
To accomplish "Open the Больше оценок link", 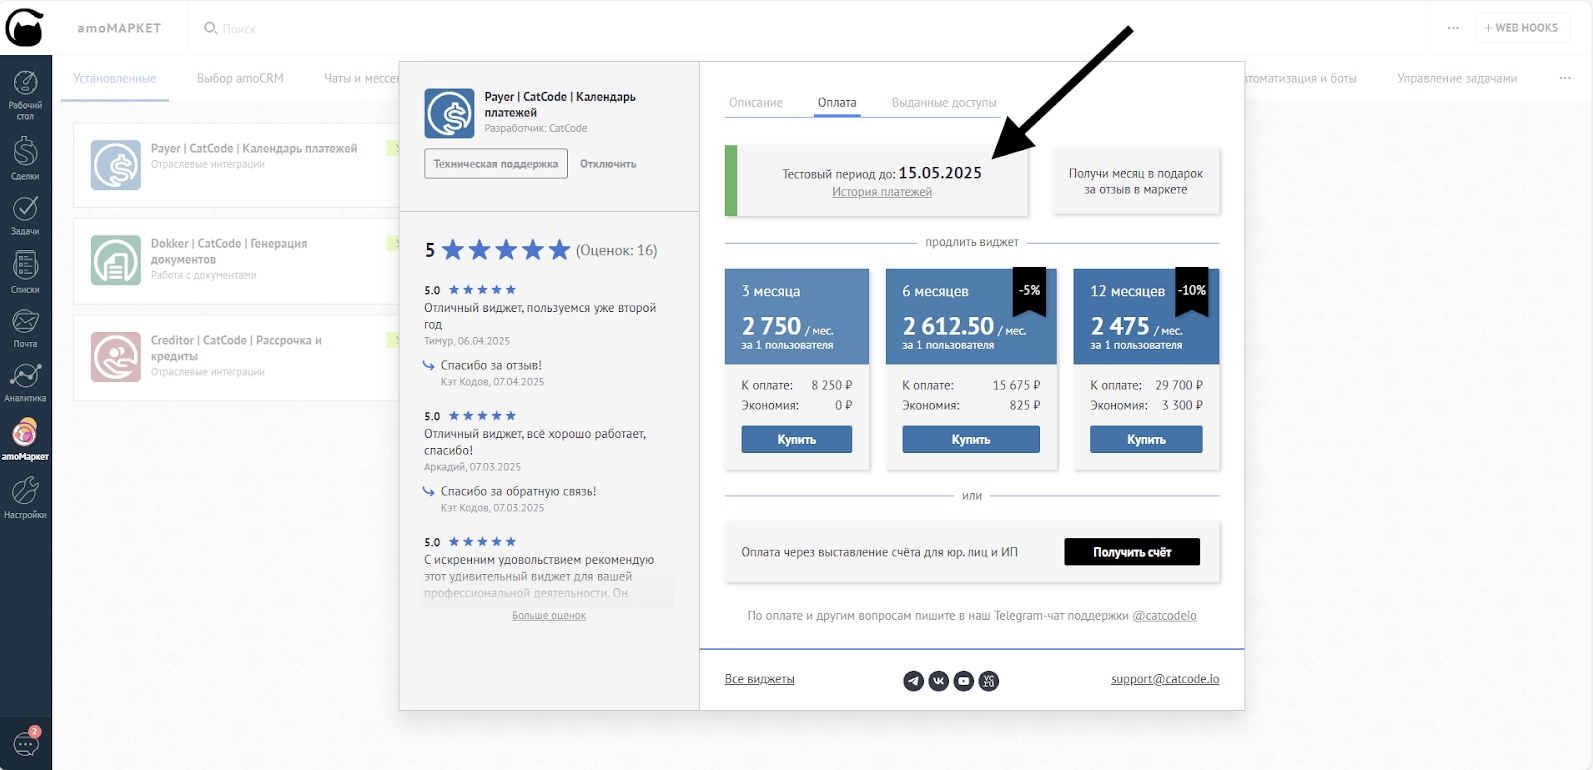I will pos(549,616).
